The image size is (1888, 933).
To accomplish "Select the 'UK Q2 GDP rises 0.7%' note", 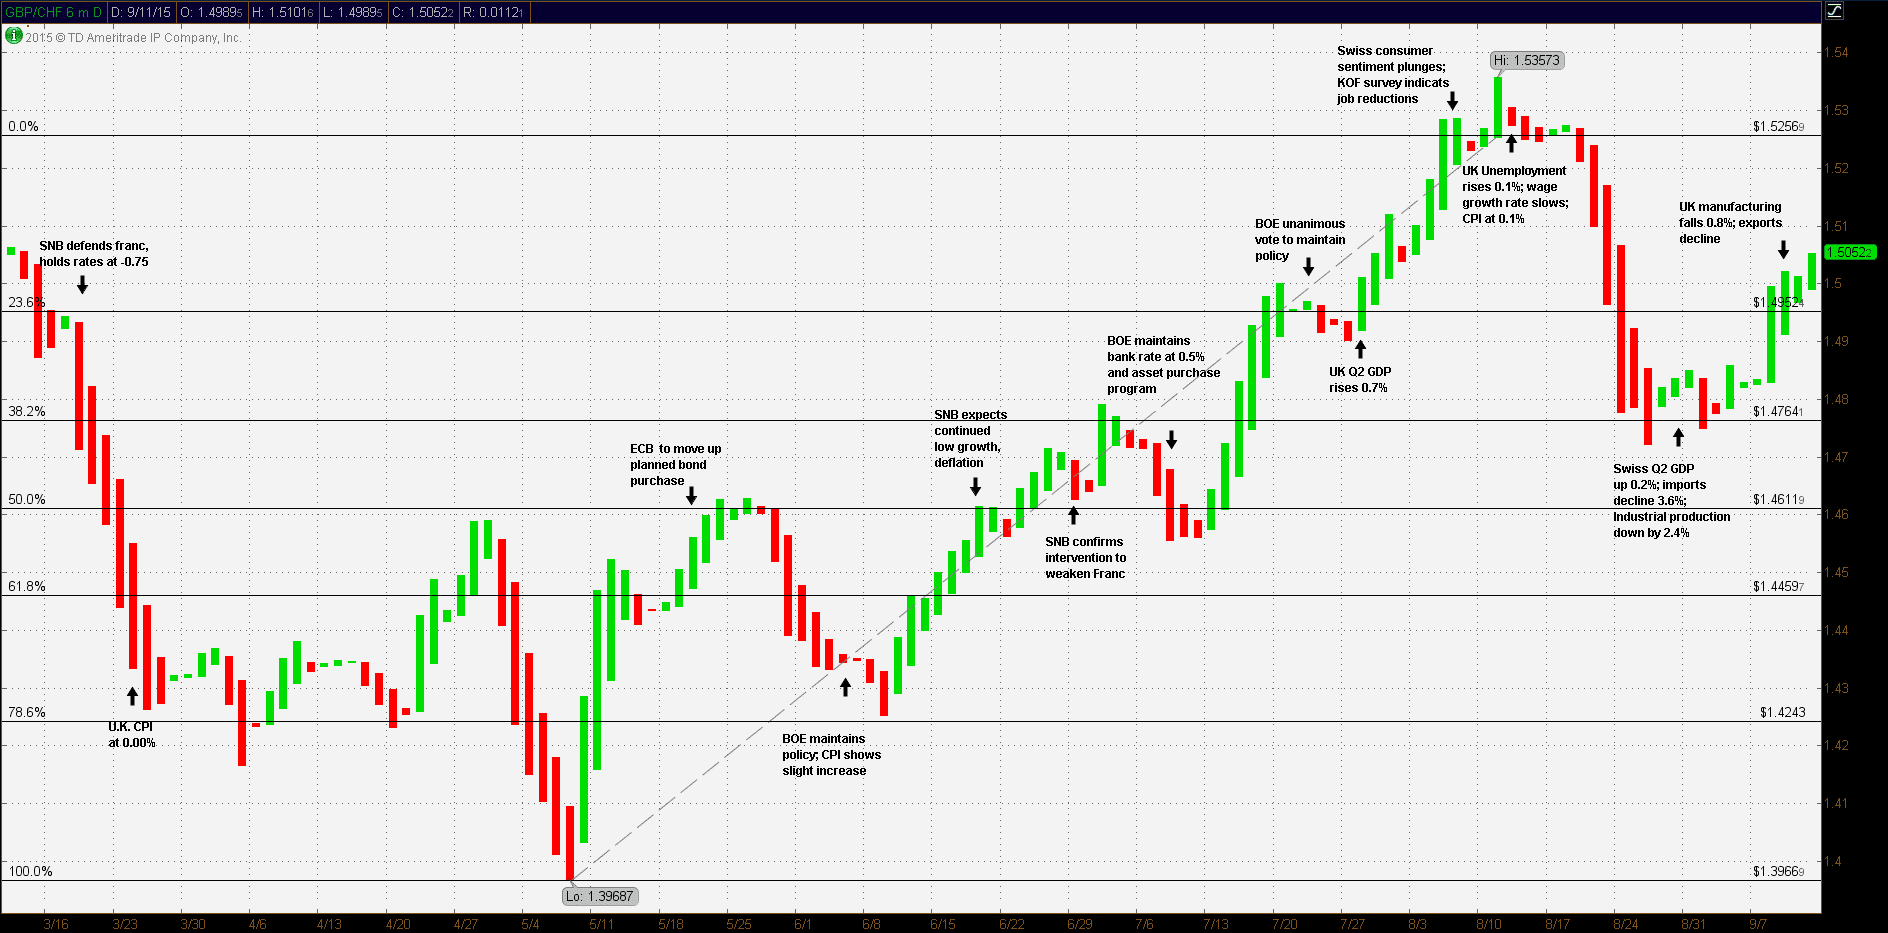I will [1359, 379].
